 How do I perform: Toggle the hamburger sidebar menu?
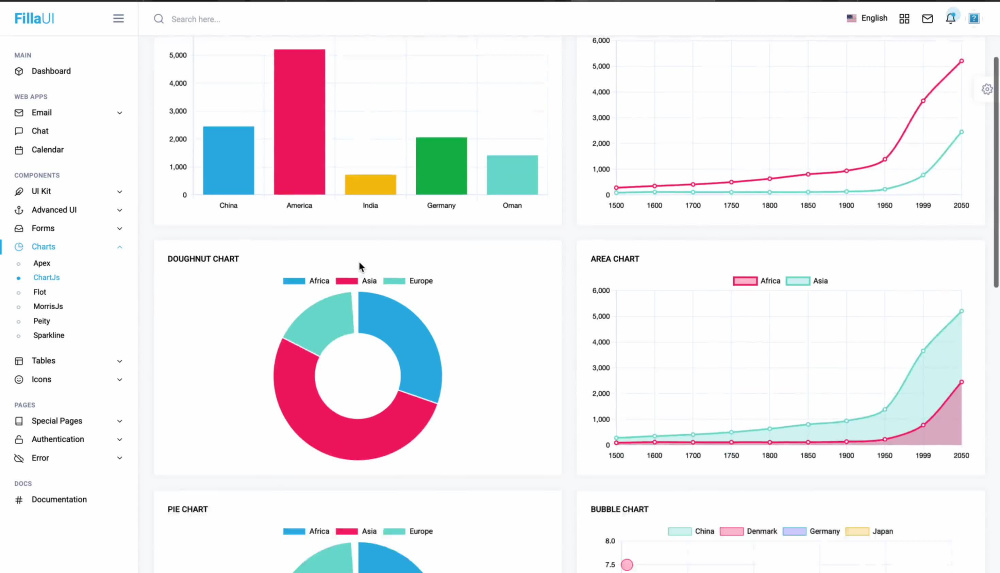point(119,19)
